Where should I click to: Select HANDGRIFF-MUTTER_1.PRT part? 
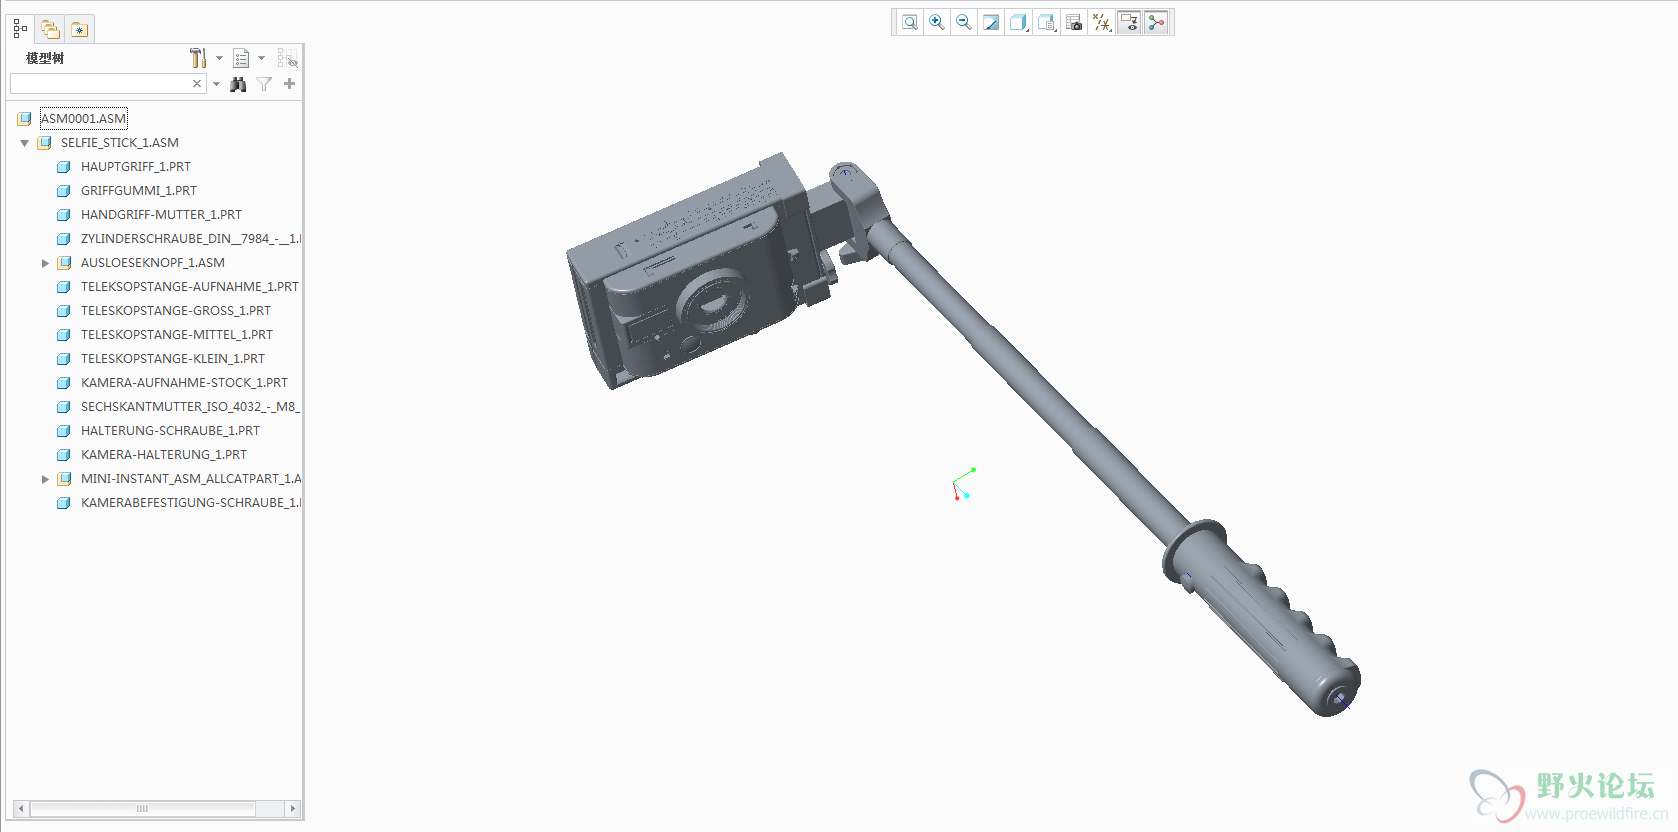coord(161,215)
